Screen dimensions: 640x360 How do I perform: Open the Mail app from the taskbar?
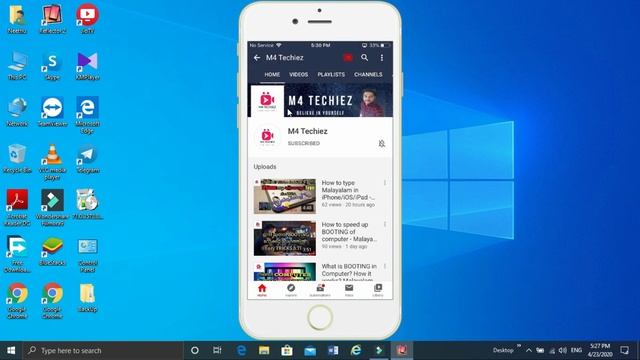(x=310, y=350)
